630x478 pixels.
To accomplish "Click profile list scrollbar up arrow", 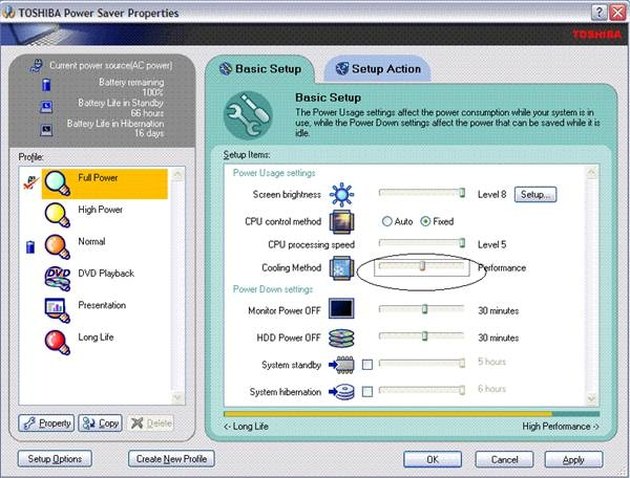I will tap(177, 175).
